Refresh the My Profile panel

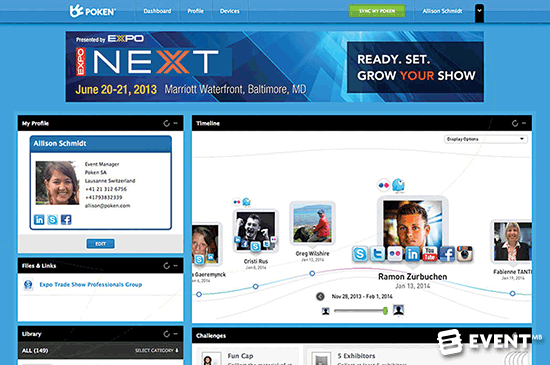point(166,123)
